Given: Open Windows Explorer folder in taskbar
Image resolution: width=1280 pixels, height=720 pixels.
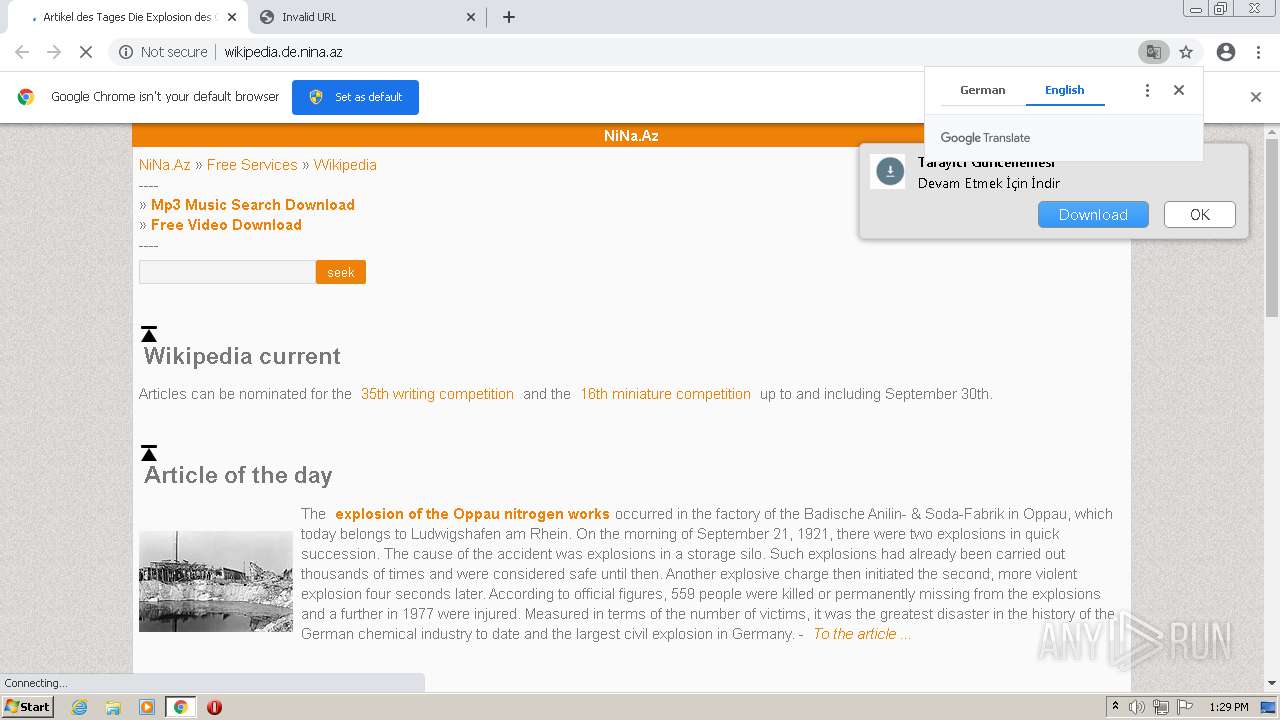Looking at the screenshot, I should click(x=113, y=707).
